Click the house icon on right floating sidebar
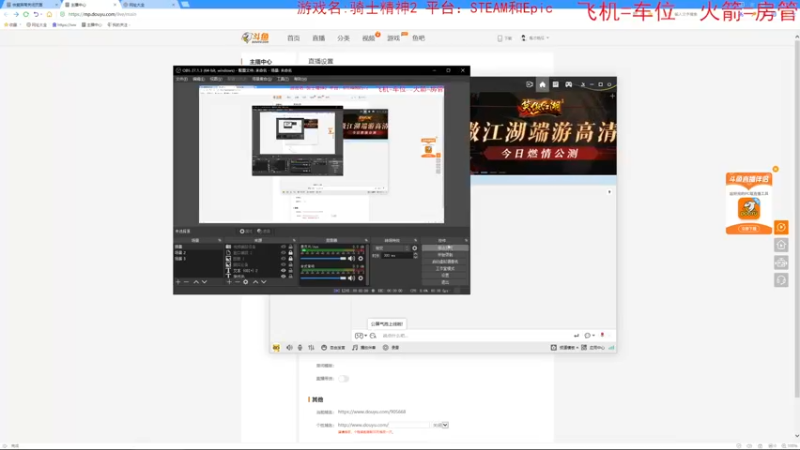The width and height of the screenshot is (800, 450). click(x=781, y=245)
